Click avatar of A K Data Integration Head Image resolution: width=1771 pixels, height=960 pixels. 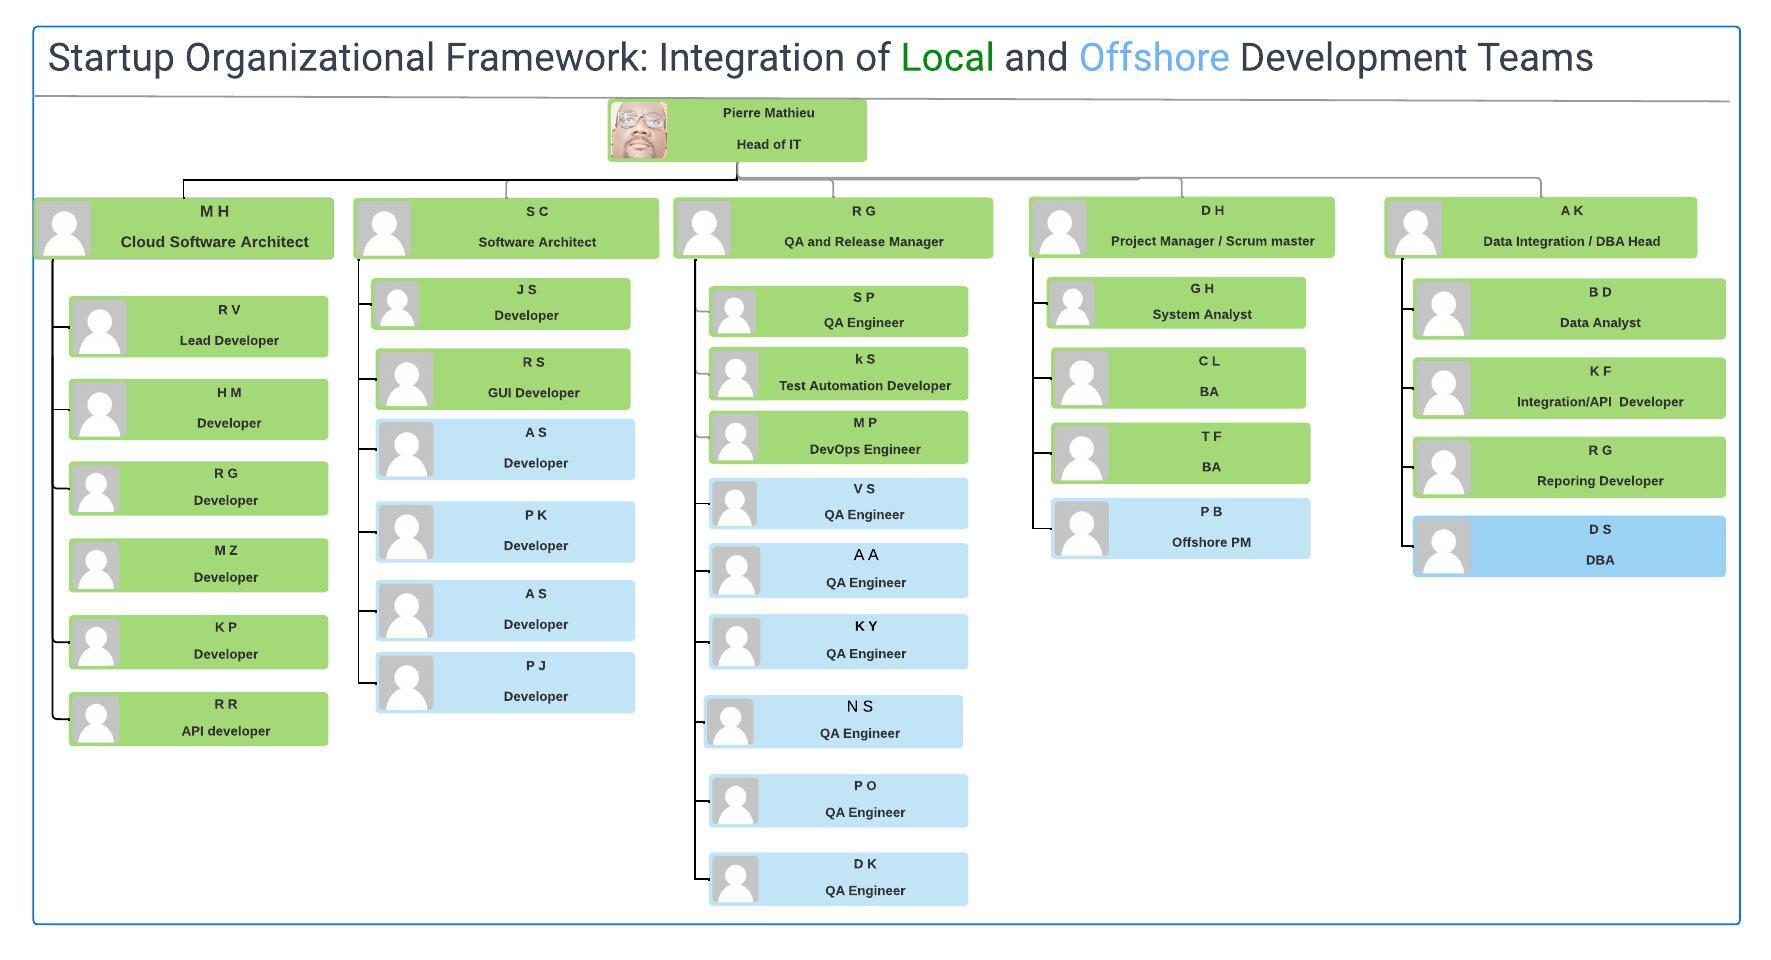pyautogui.click(x=1415, y=227)
